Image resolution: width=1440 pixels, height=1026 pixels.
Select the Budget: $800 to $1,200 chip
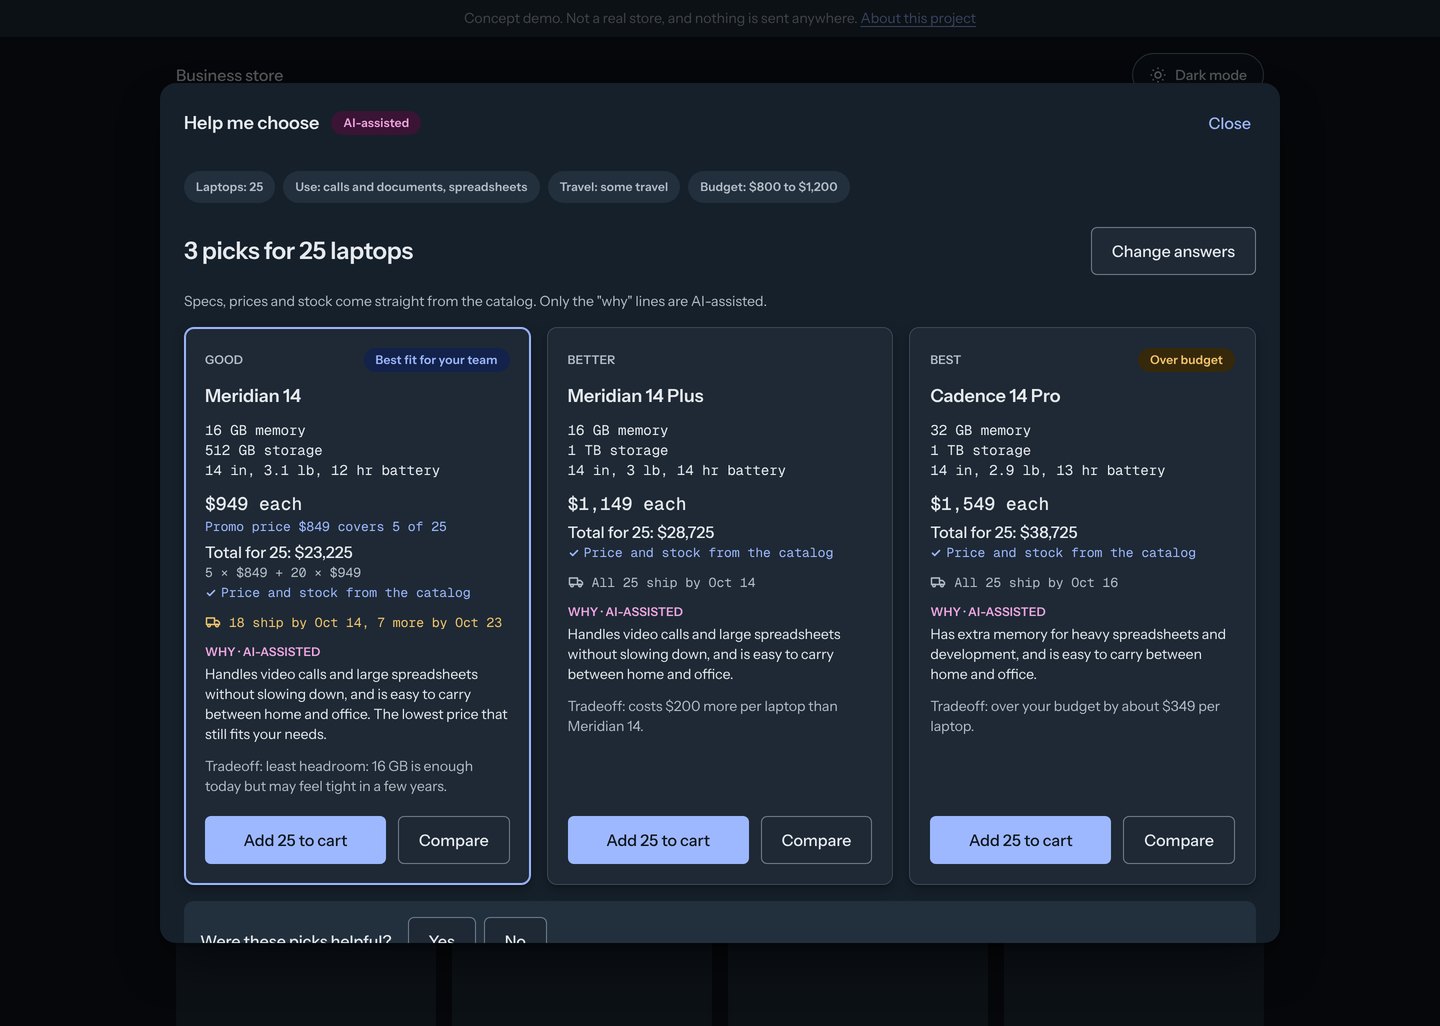pyautogui.click(x=769, y=187)
